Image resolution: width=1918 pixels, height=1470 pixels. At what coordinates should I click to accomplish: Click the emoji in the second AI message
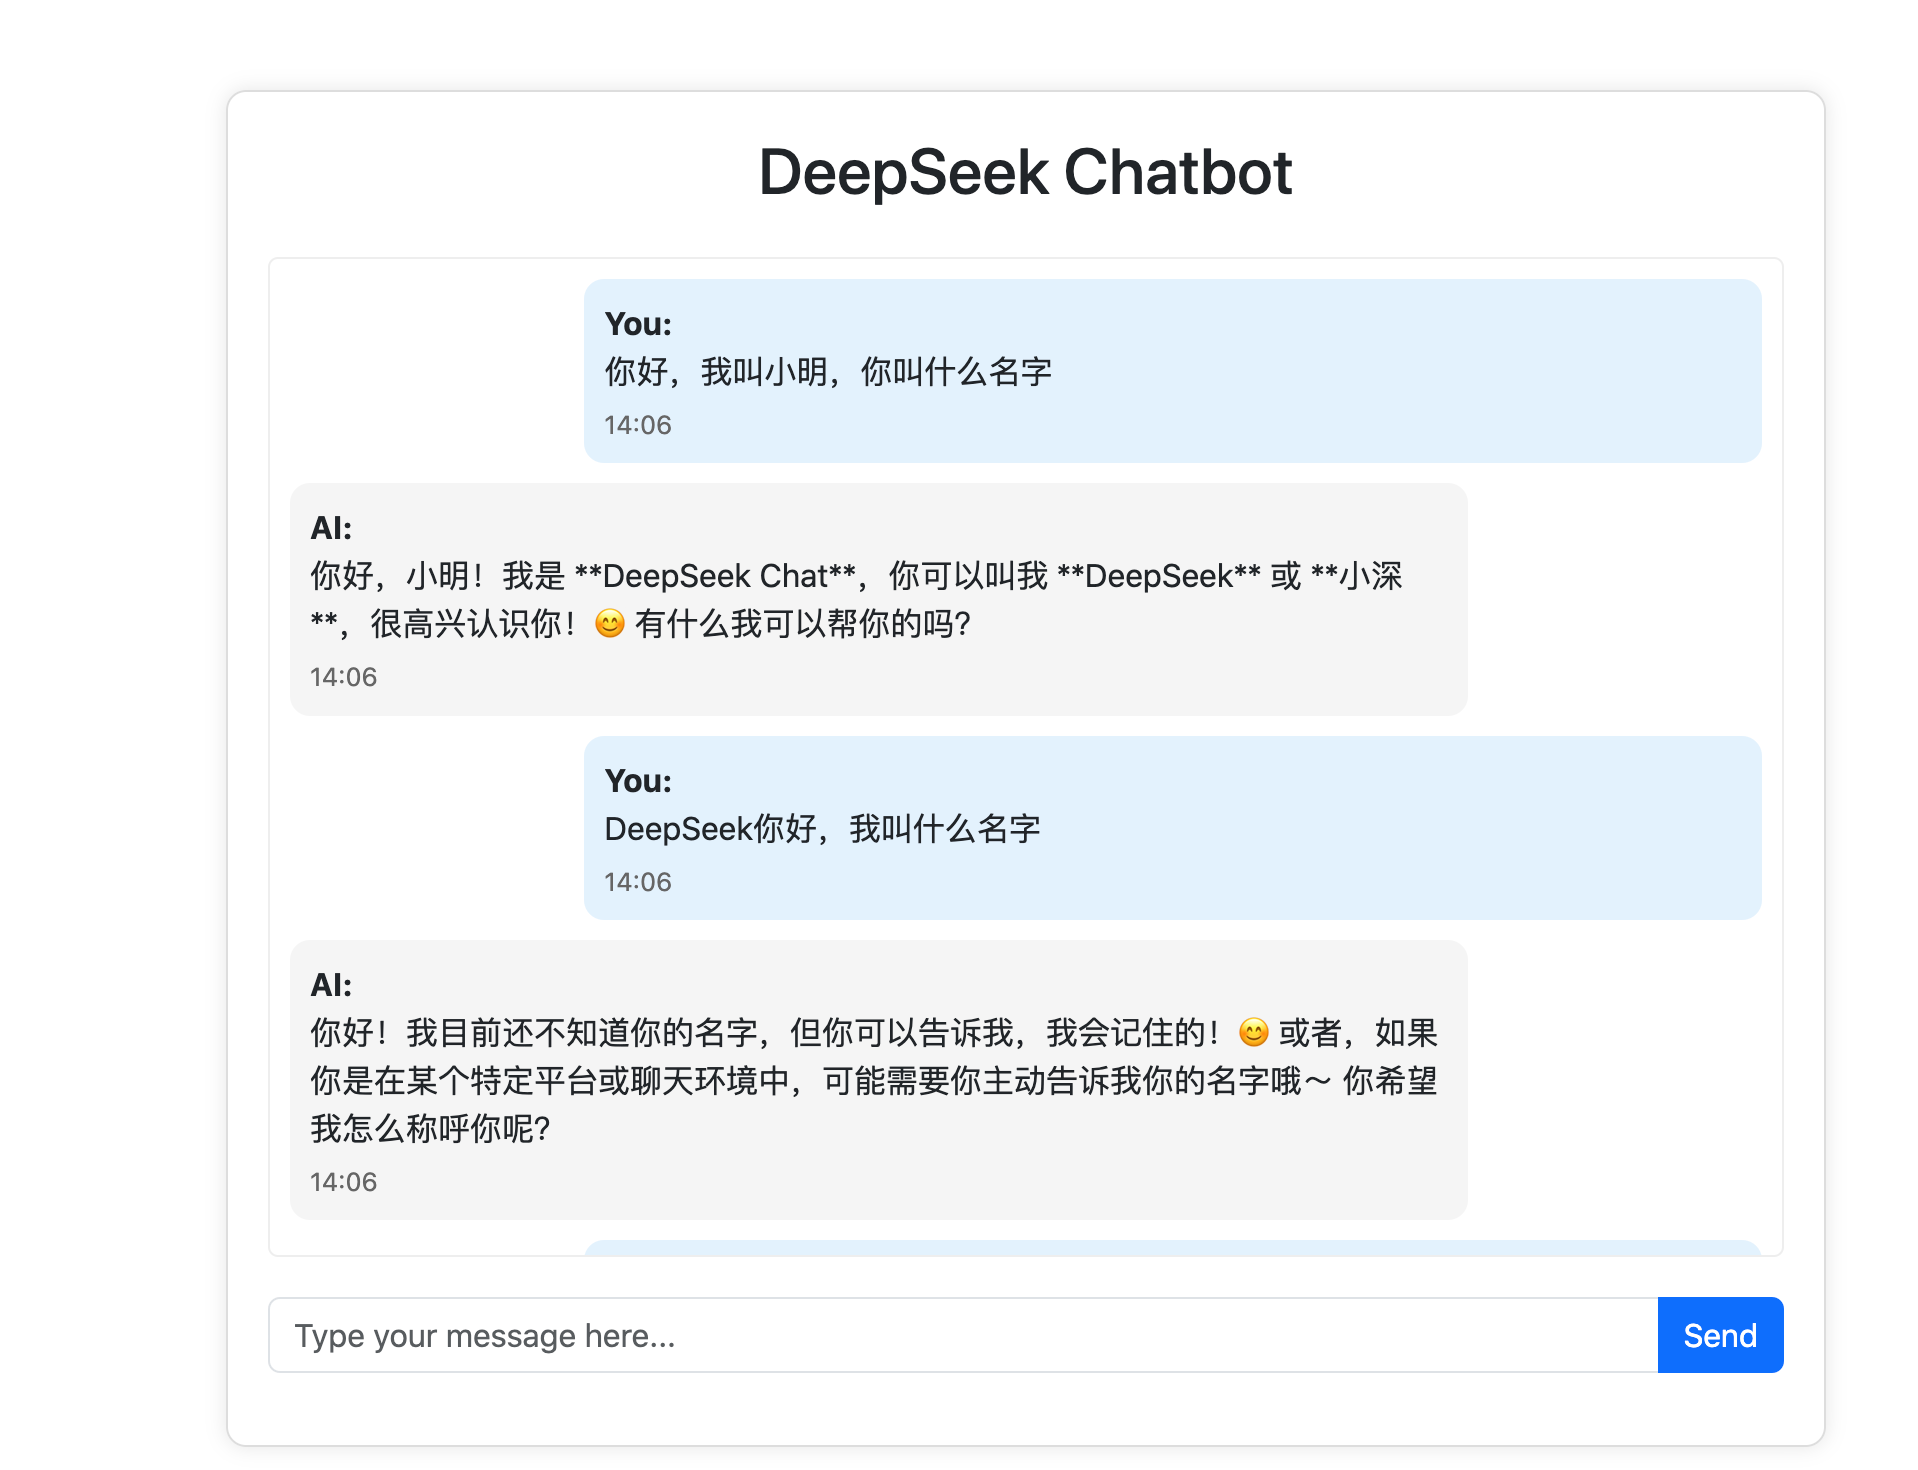[x=1253, y=1033]
